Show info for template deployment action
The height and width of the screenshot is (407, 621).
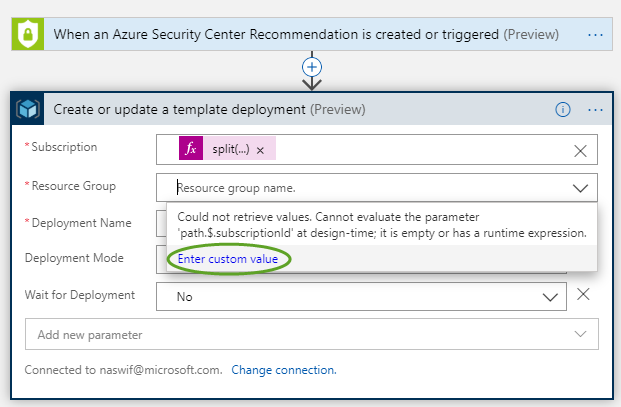coord(563,109)
